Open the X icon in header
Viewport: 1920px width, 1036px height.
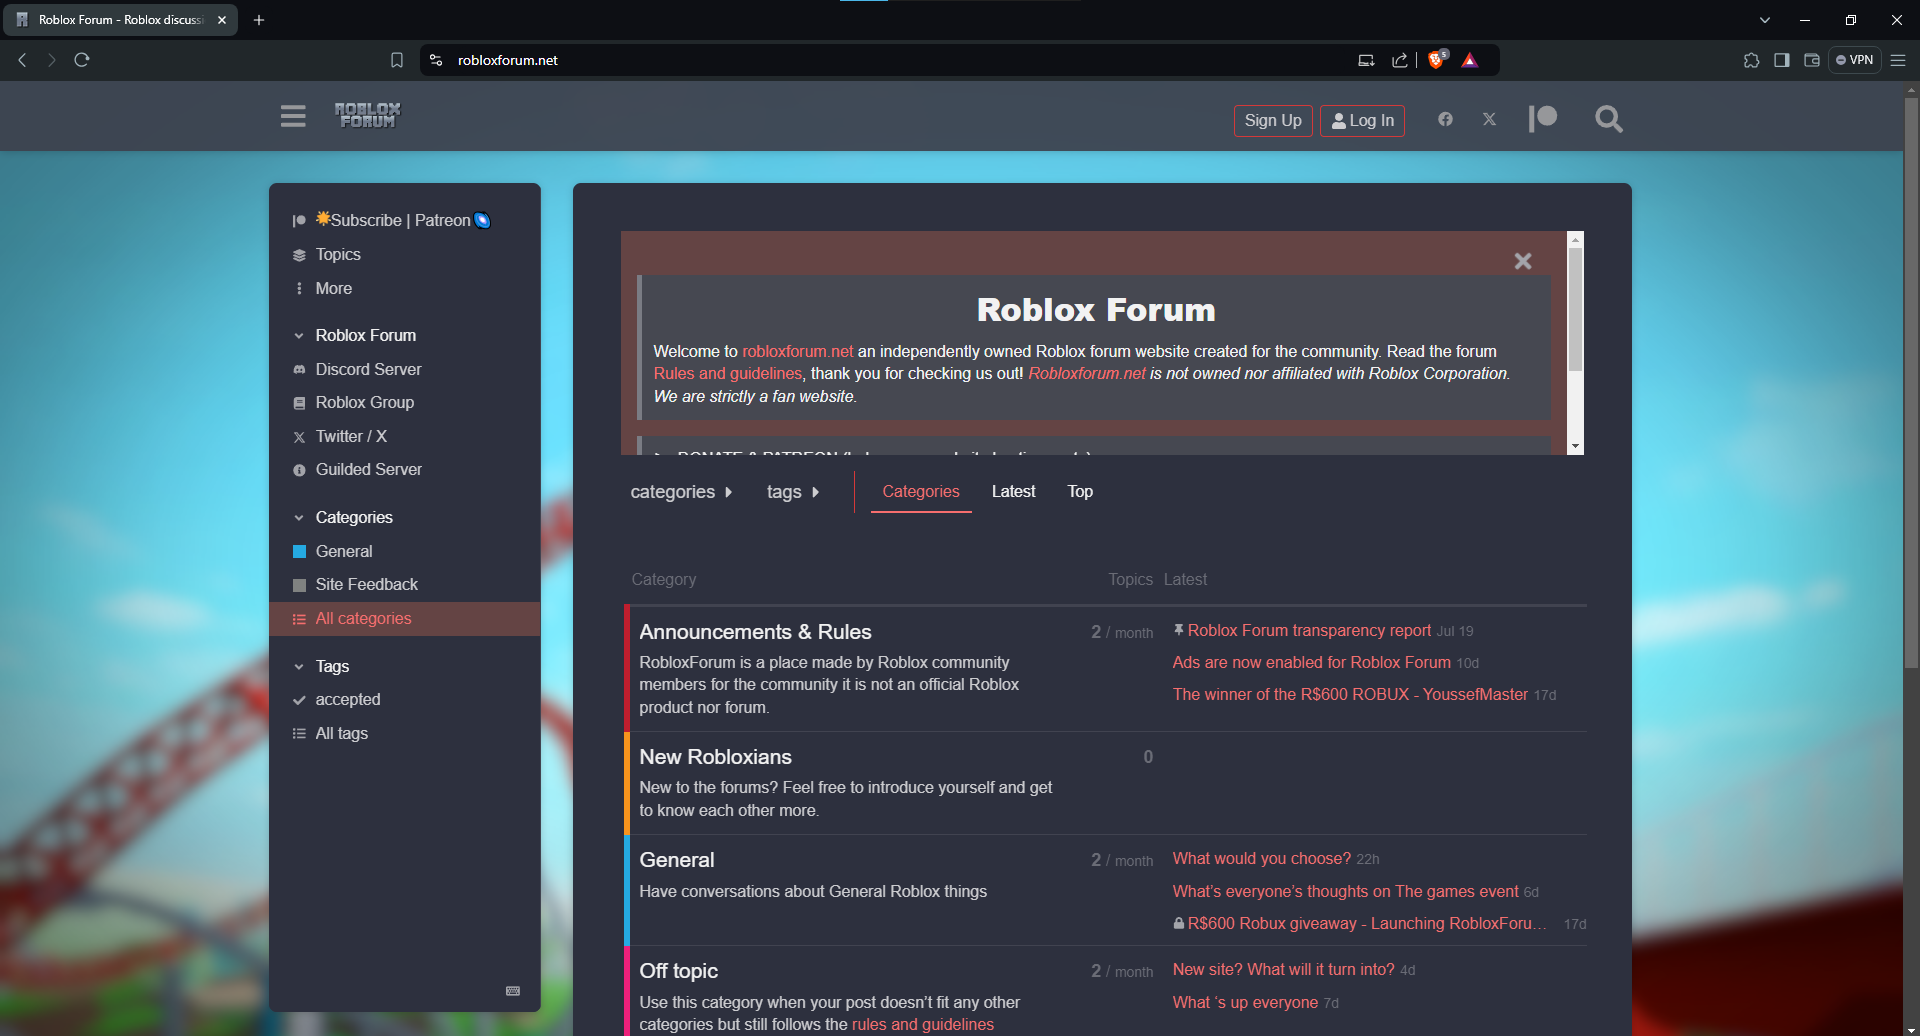[x=1489, y=119]
